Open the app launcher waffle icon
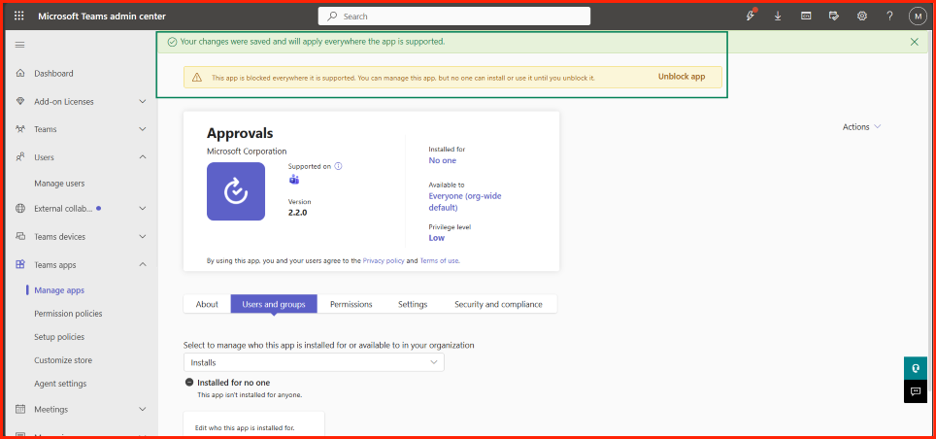 [19, 16]
